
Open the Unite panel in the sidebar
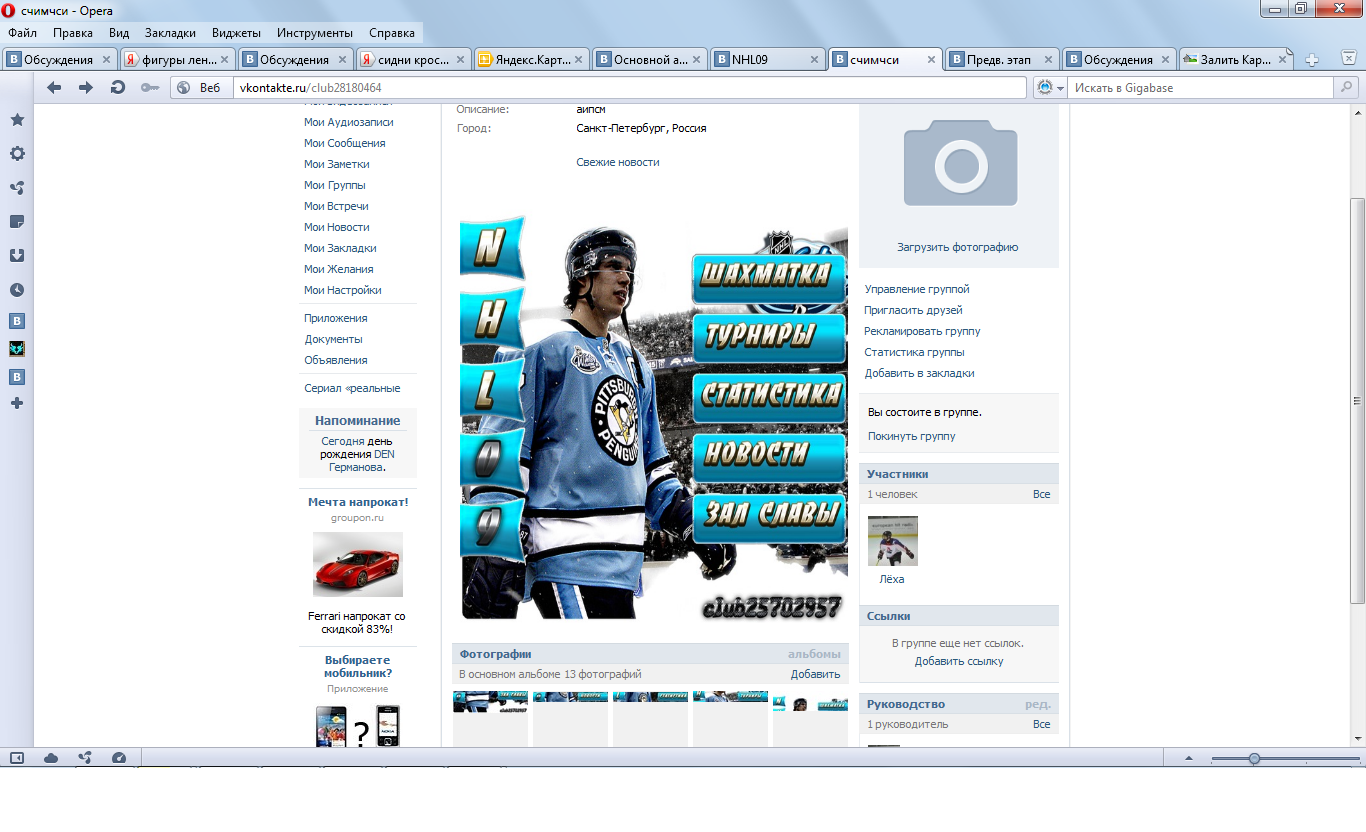(17, 188)
